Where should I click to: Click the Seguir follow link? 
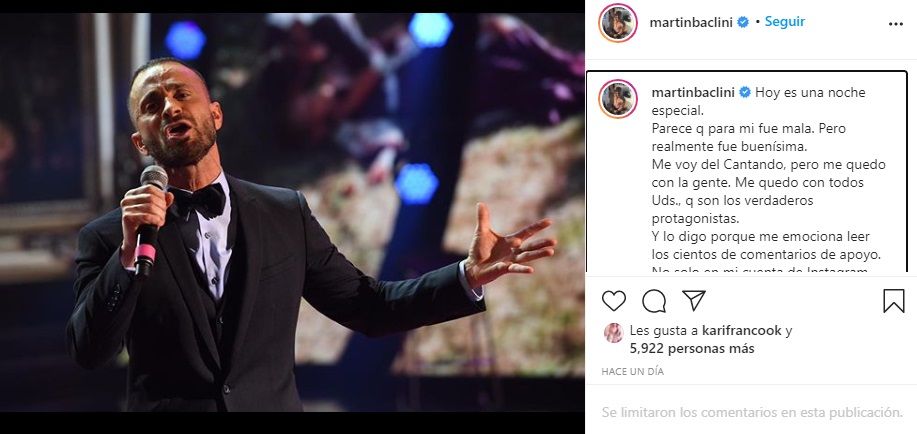(x=785, y=22)
